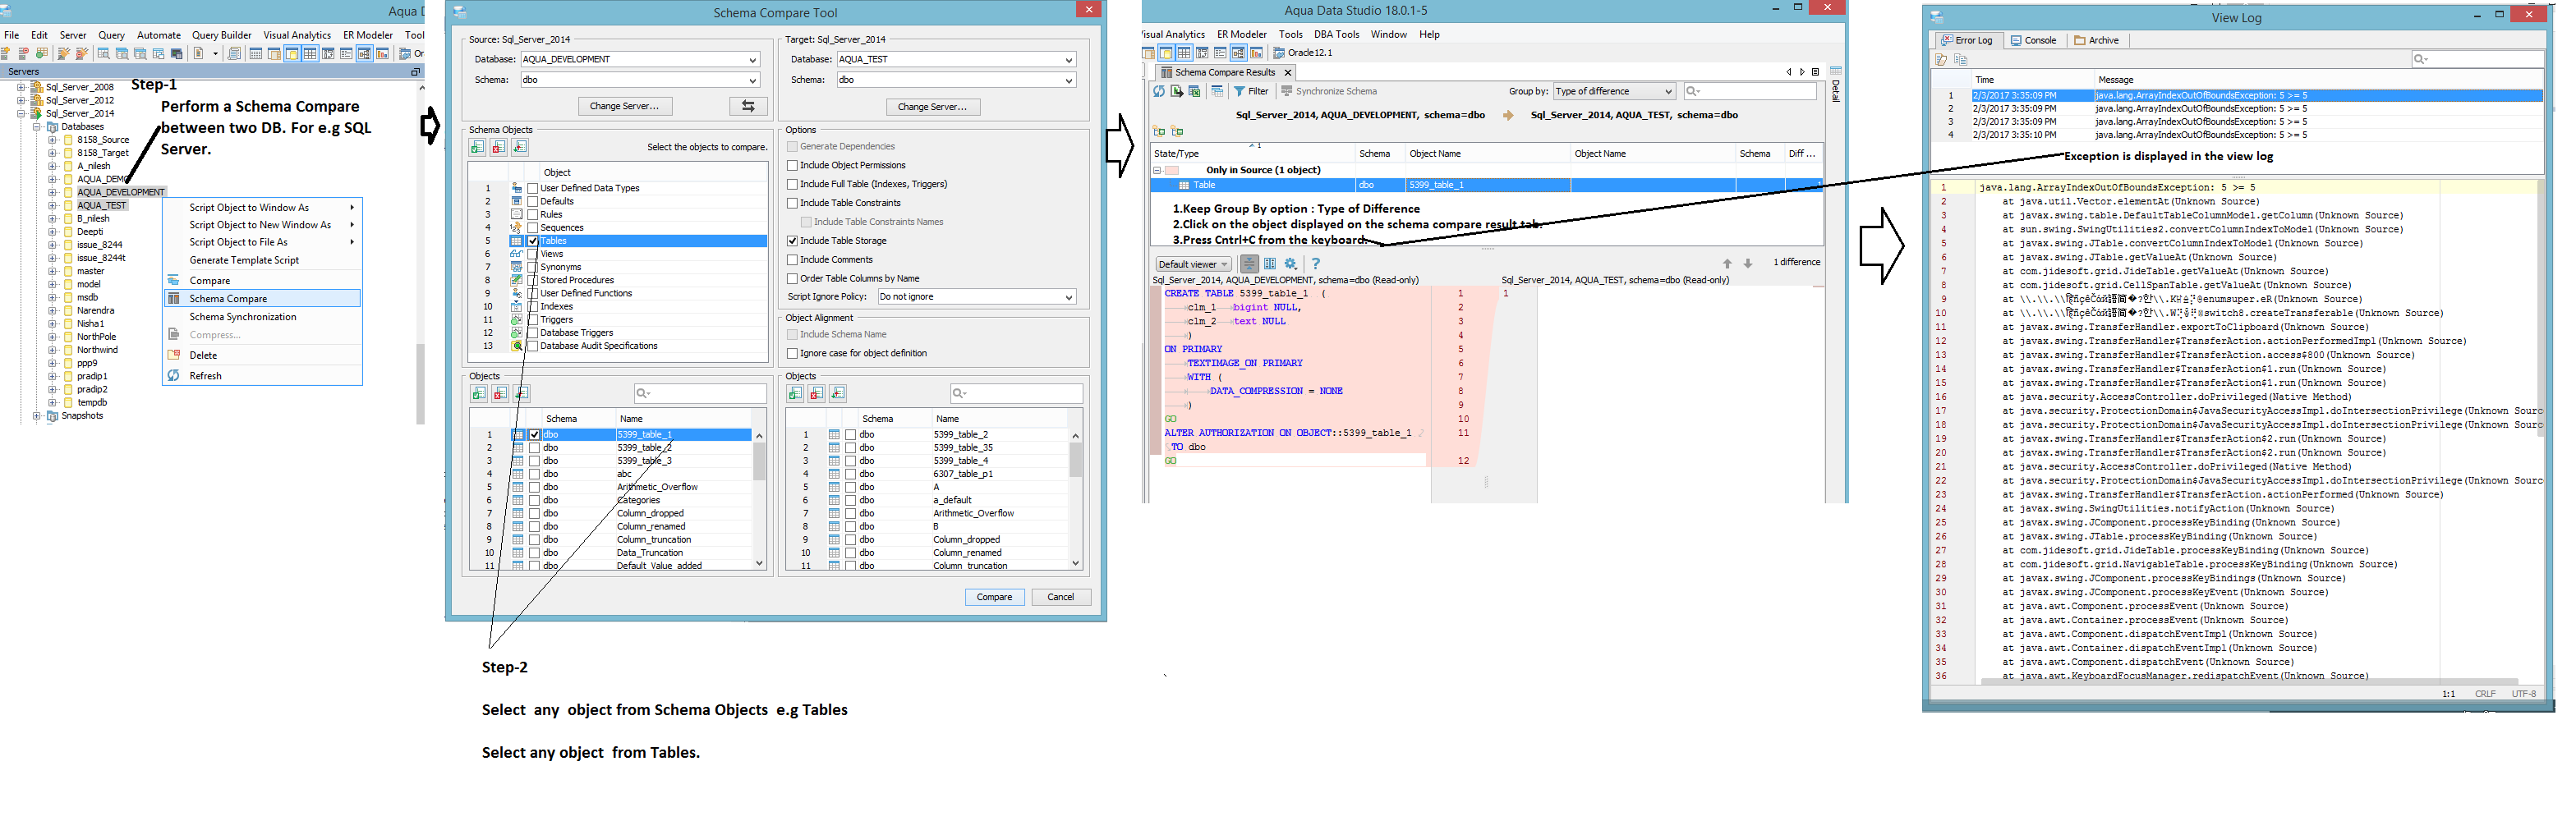Image resolution: width=2576 pixels, height=821 pixels.
Task: Check the Stored Procedures checkbox
Action: pyautogui.click(x=533, y=280)
